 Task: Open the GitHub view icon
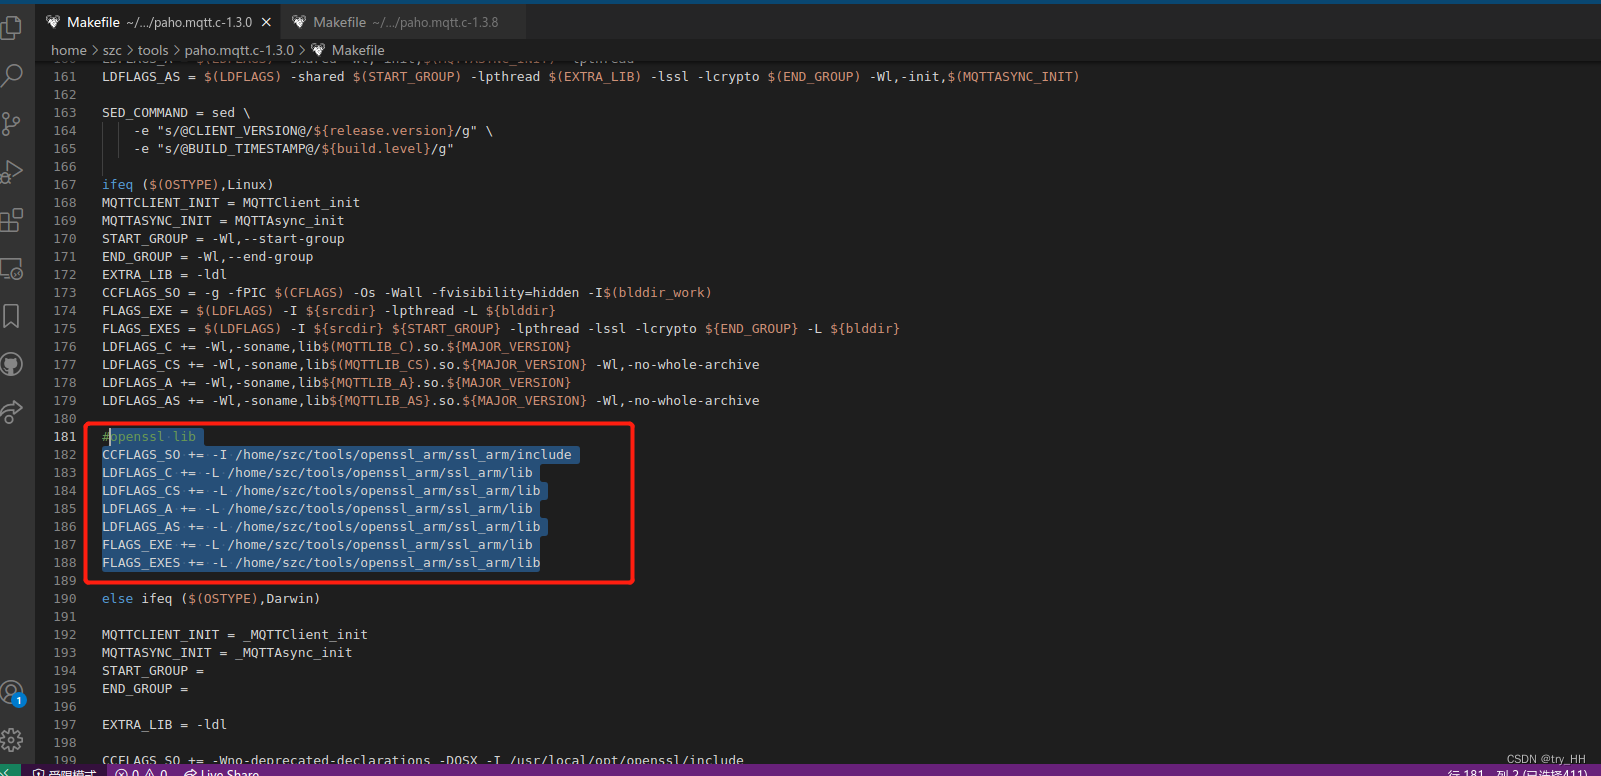pyautogui.click(x=12, y=364)
